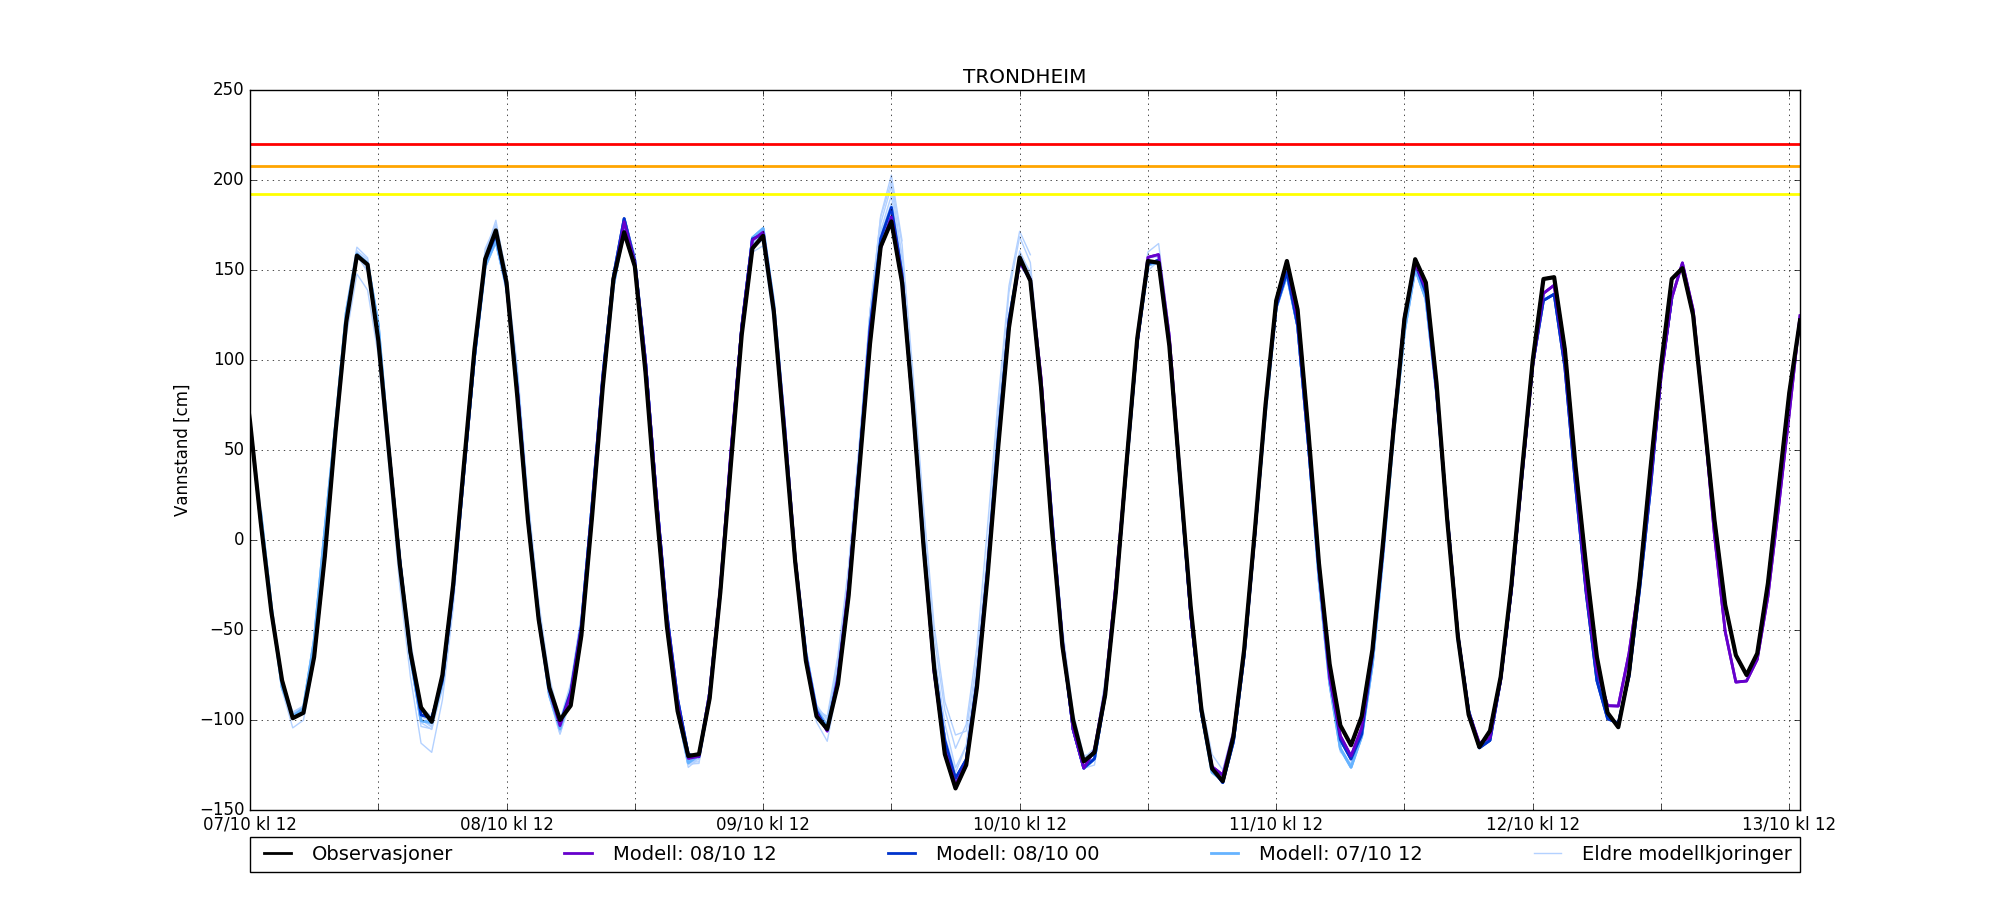This screenshot has width=2000, height=900.
Task: Select the Modell: 08/10 00 legend label
Action: 1017,854
